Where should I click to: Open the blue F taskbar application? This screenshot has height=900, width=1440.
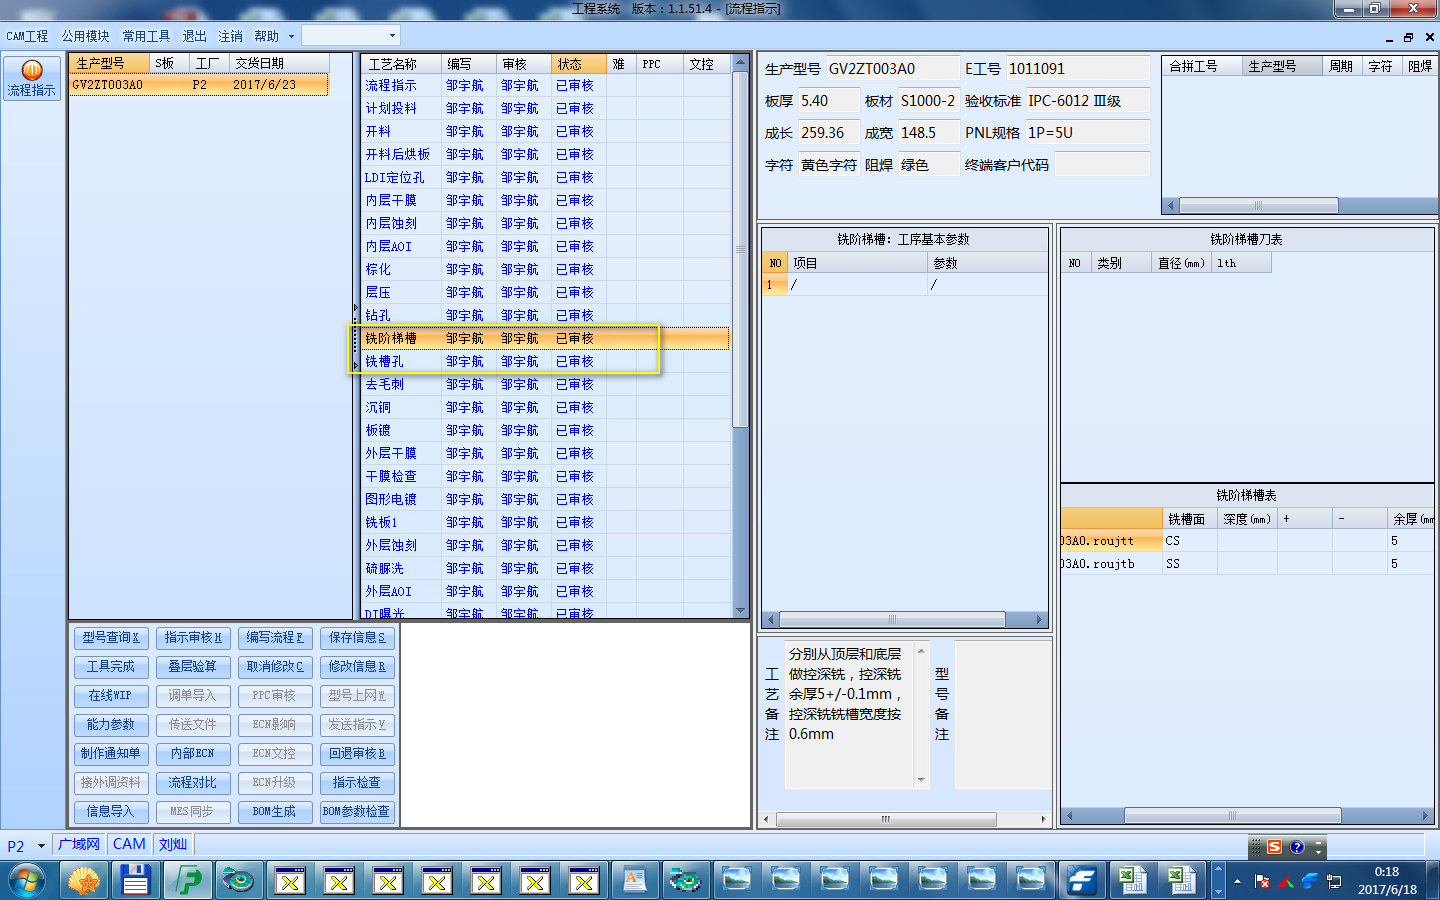1081,881
